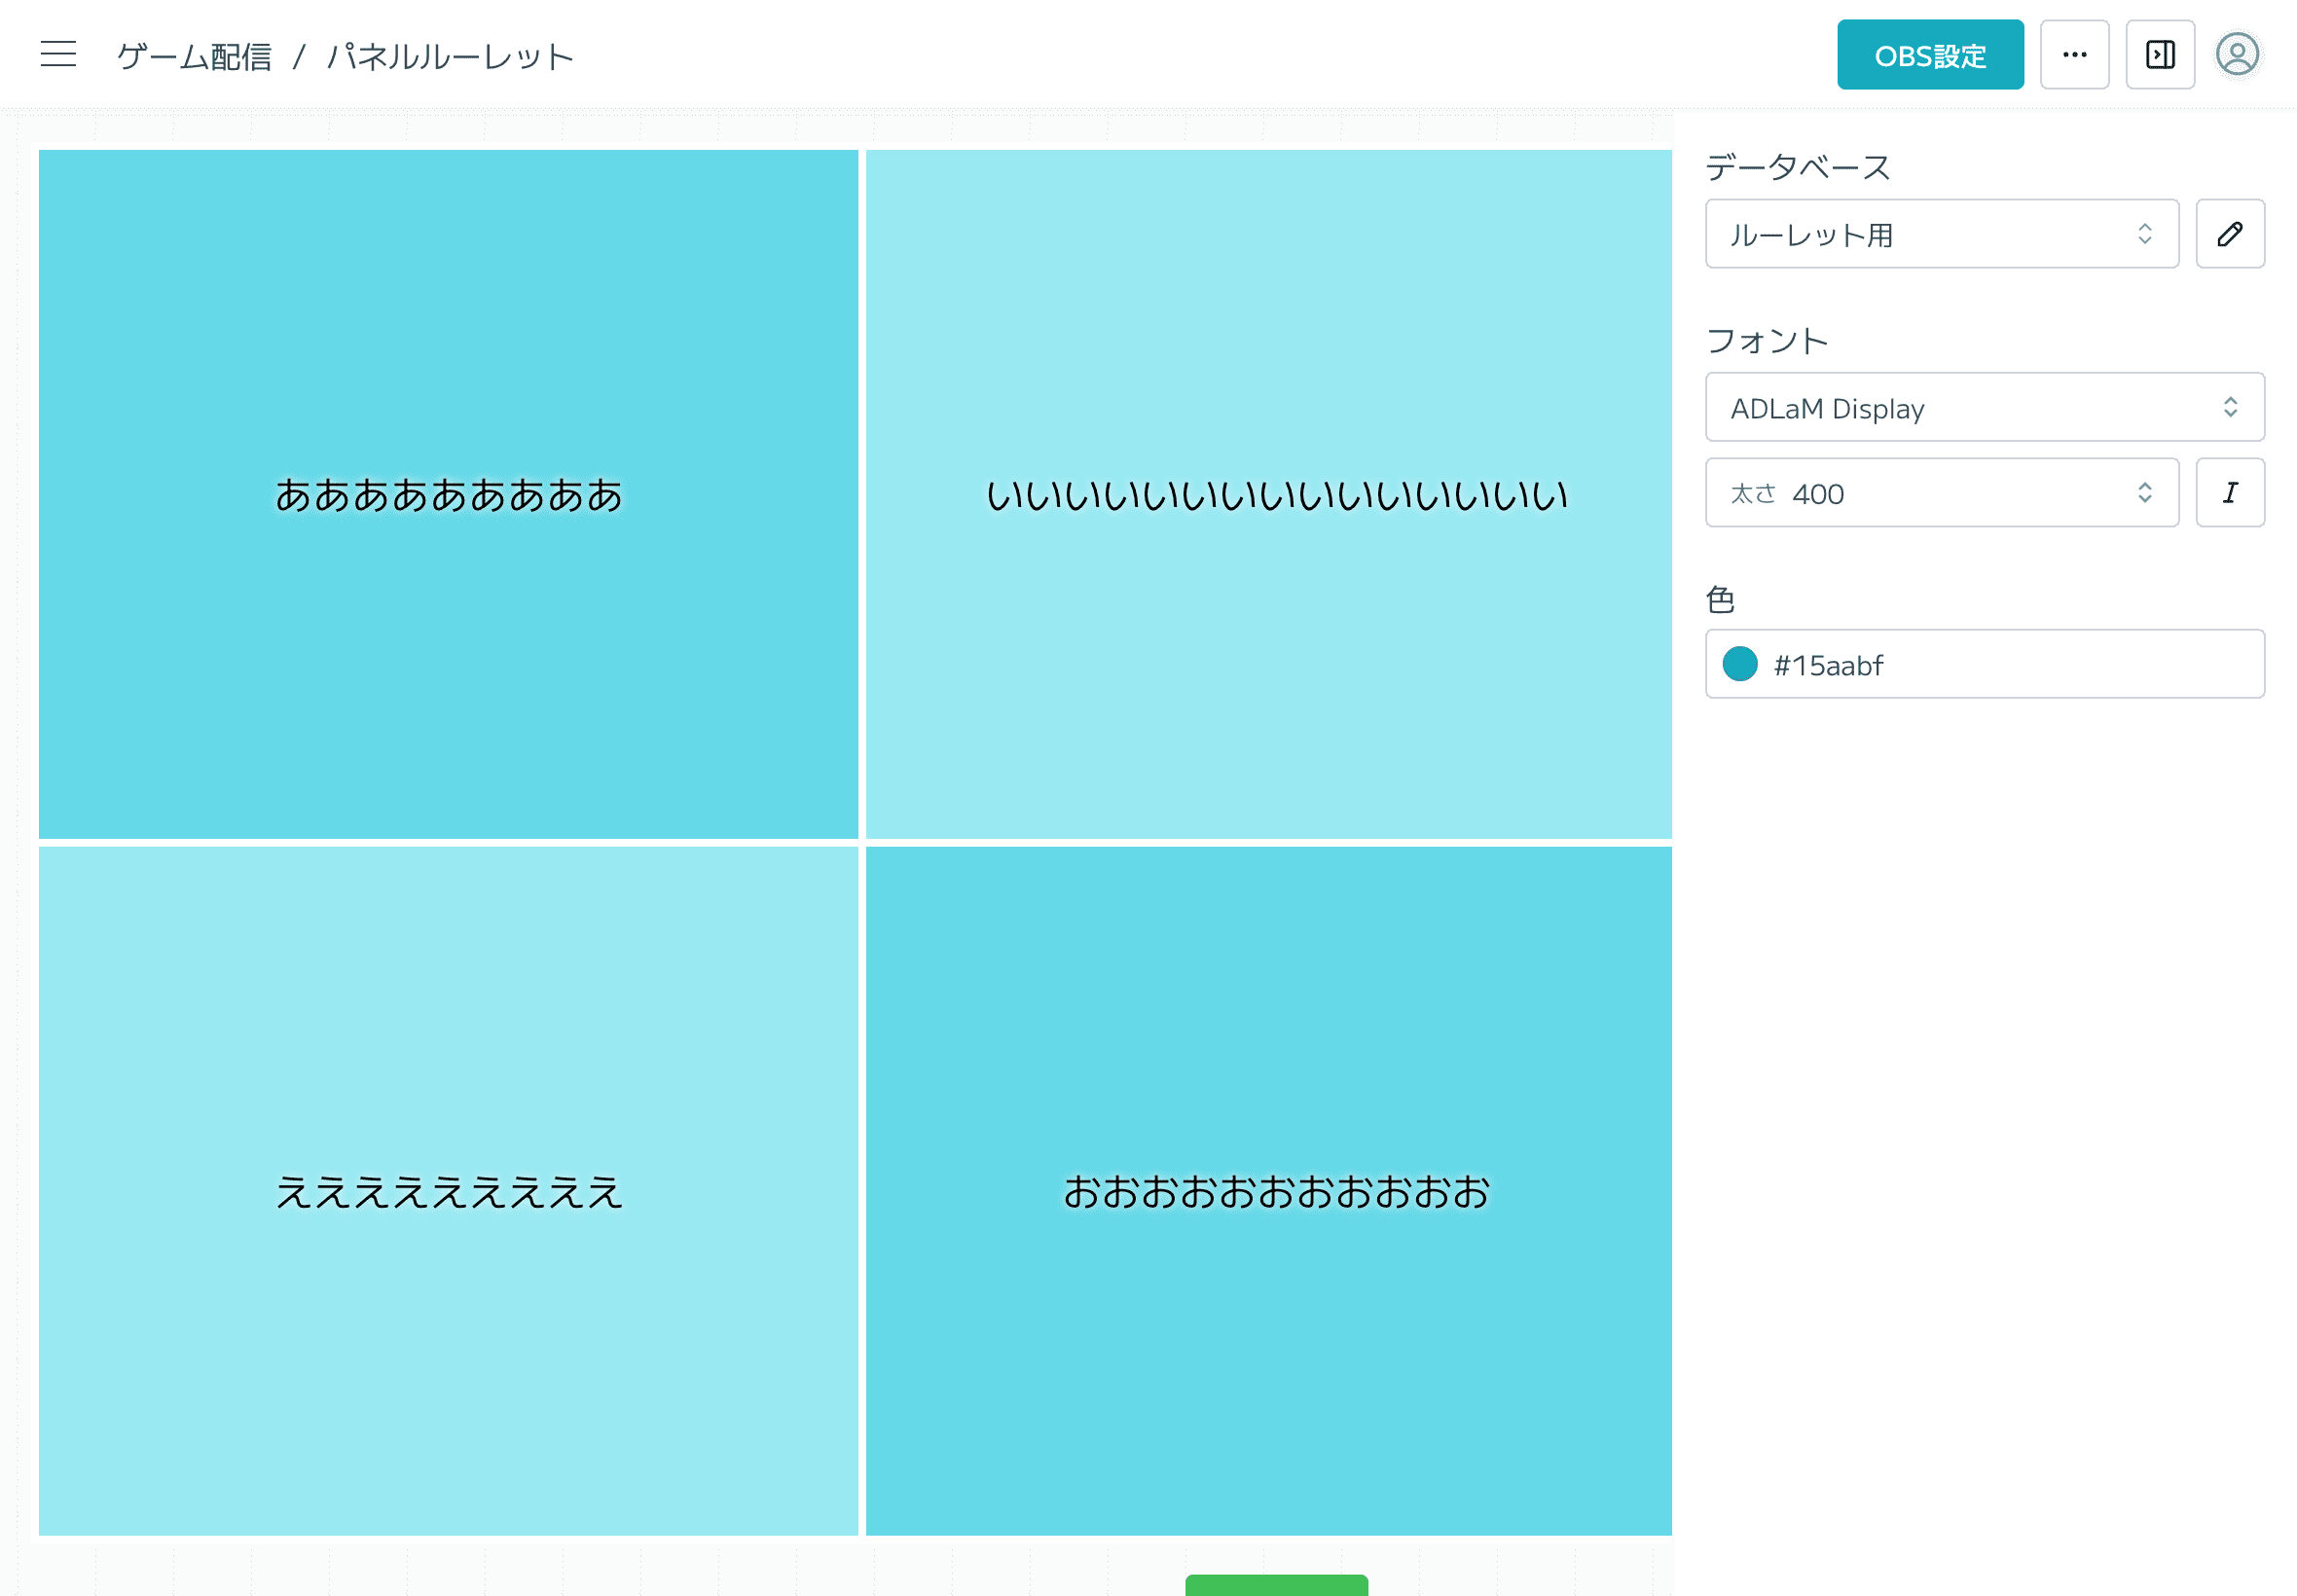Click the OBS設定 button
Screen dimensions: 2297x1596
[x=1929, y=55]
